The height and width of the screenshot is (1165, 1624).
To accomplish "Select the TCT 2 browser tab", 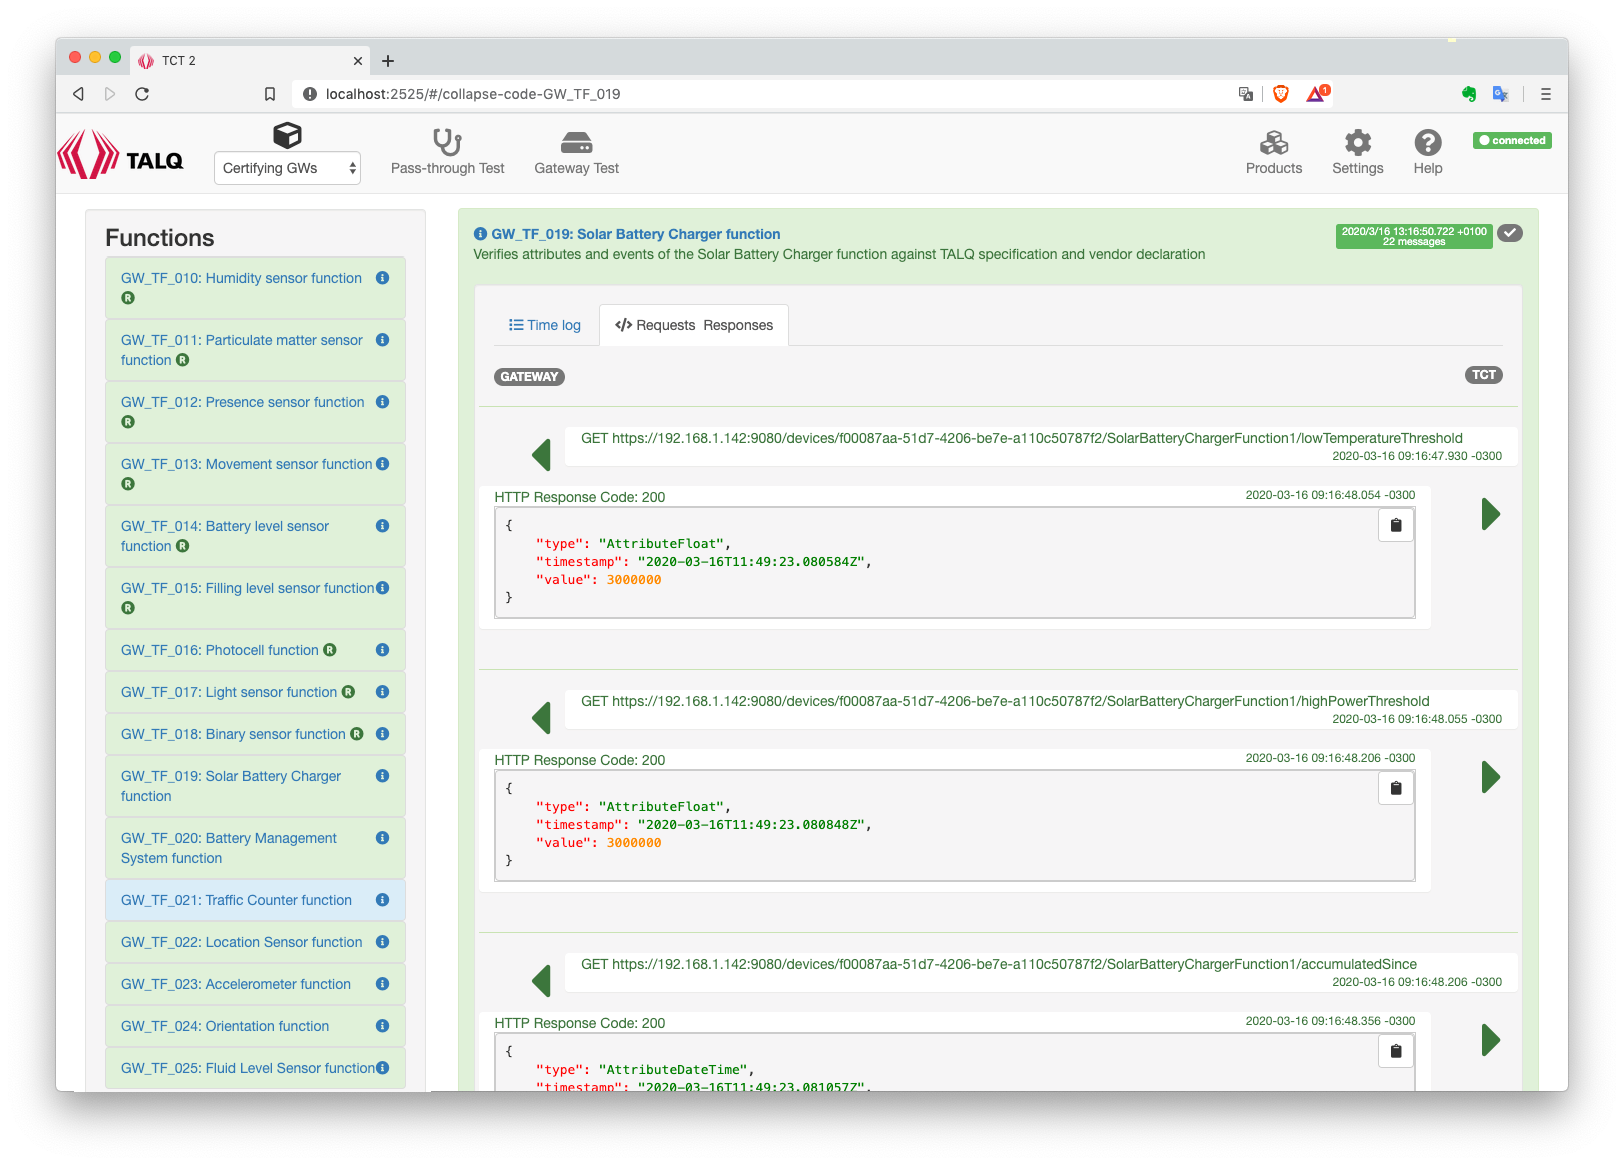I will [x=250, y=61].
